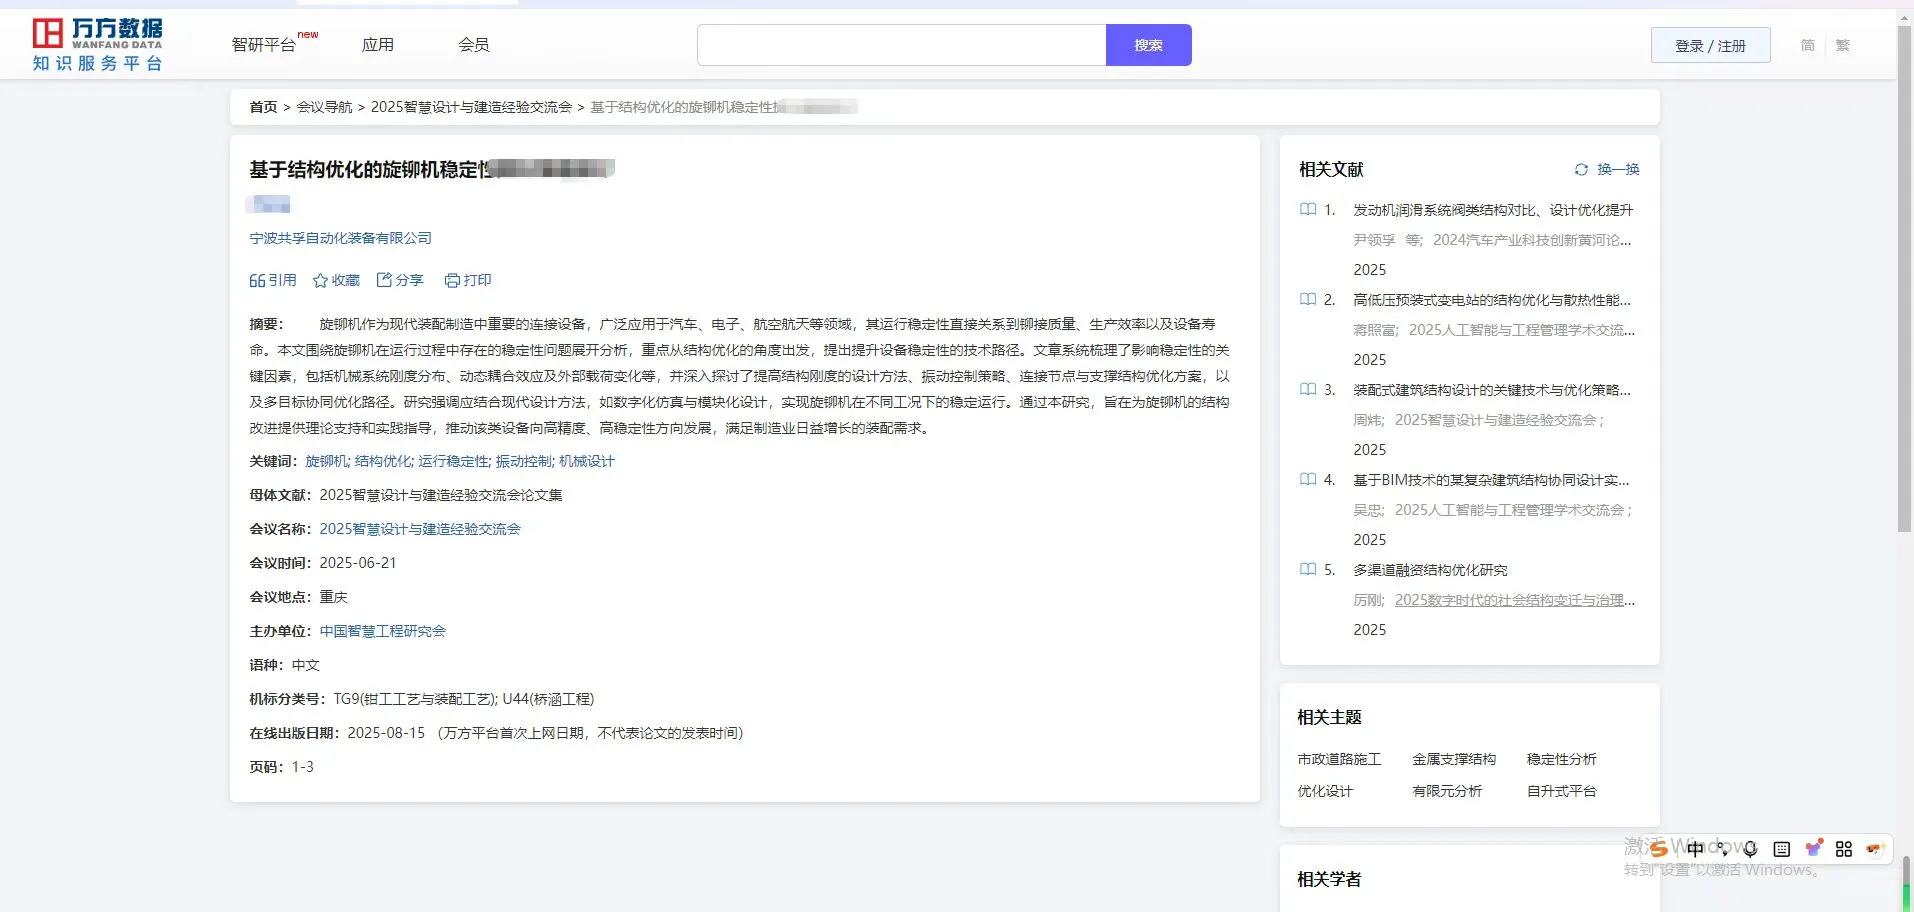Image resolution: width=1914 pixels, height=912 pixels.
Task: Open the Sogou input toolbox grid icon
Action: pyautogui.click(x=1843, y=848)
